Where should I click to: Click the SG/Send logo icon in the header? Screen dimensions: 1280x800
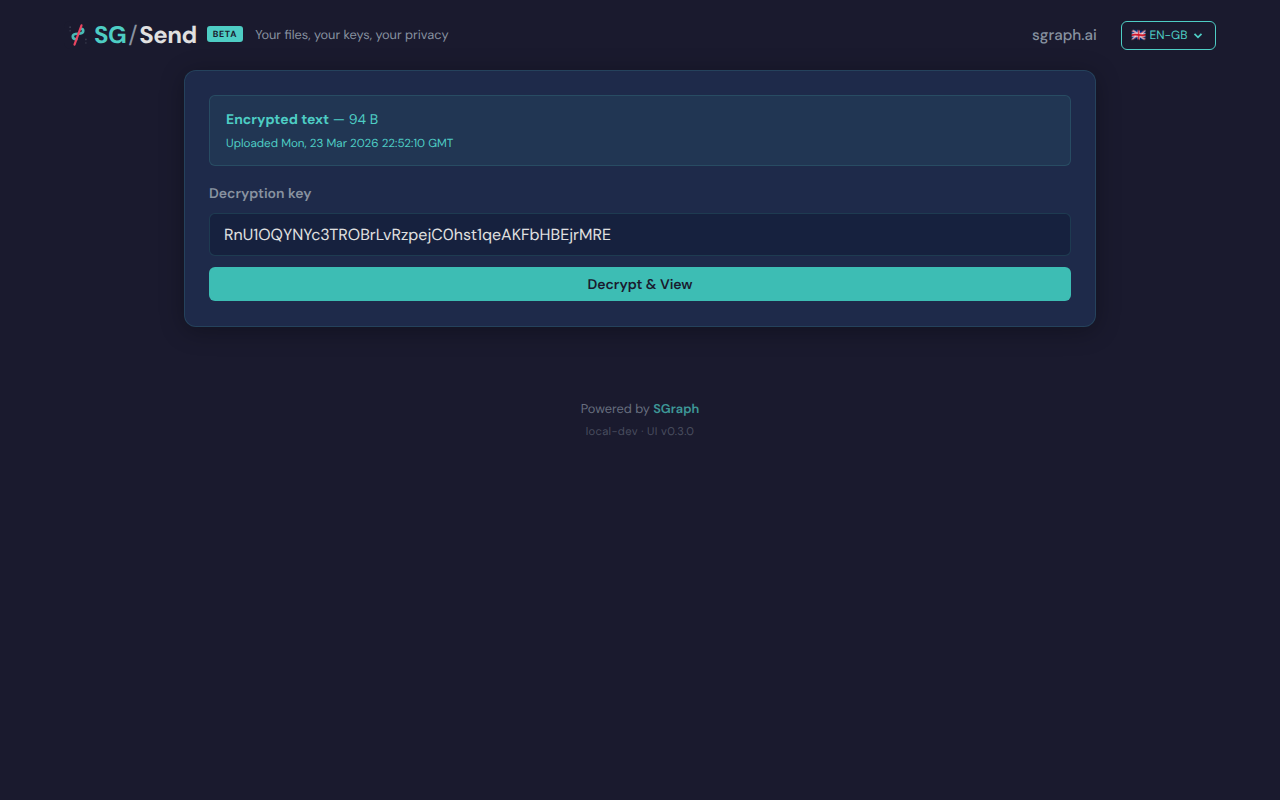(x=77, y=34)
